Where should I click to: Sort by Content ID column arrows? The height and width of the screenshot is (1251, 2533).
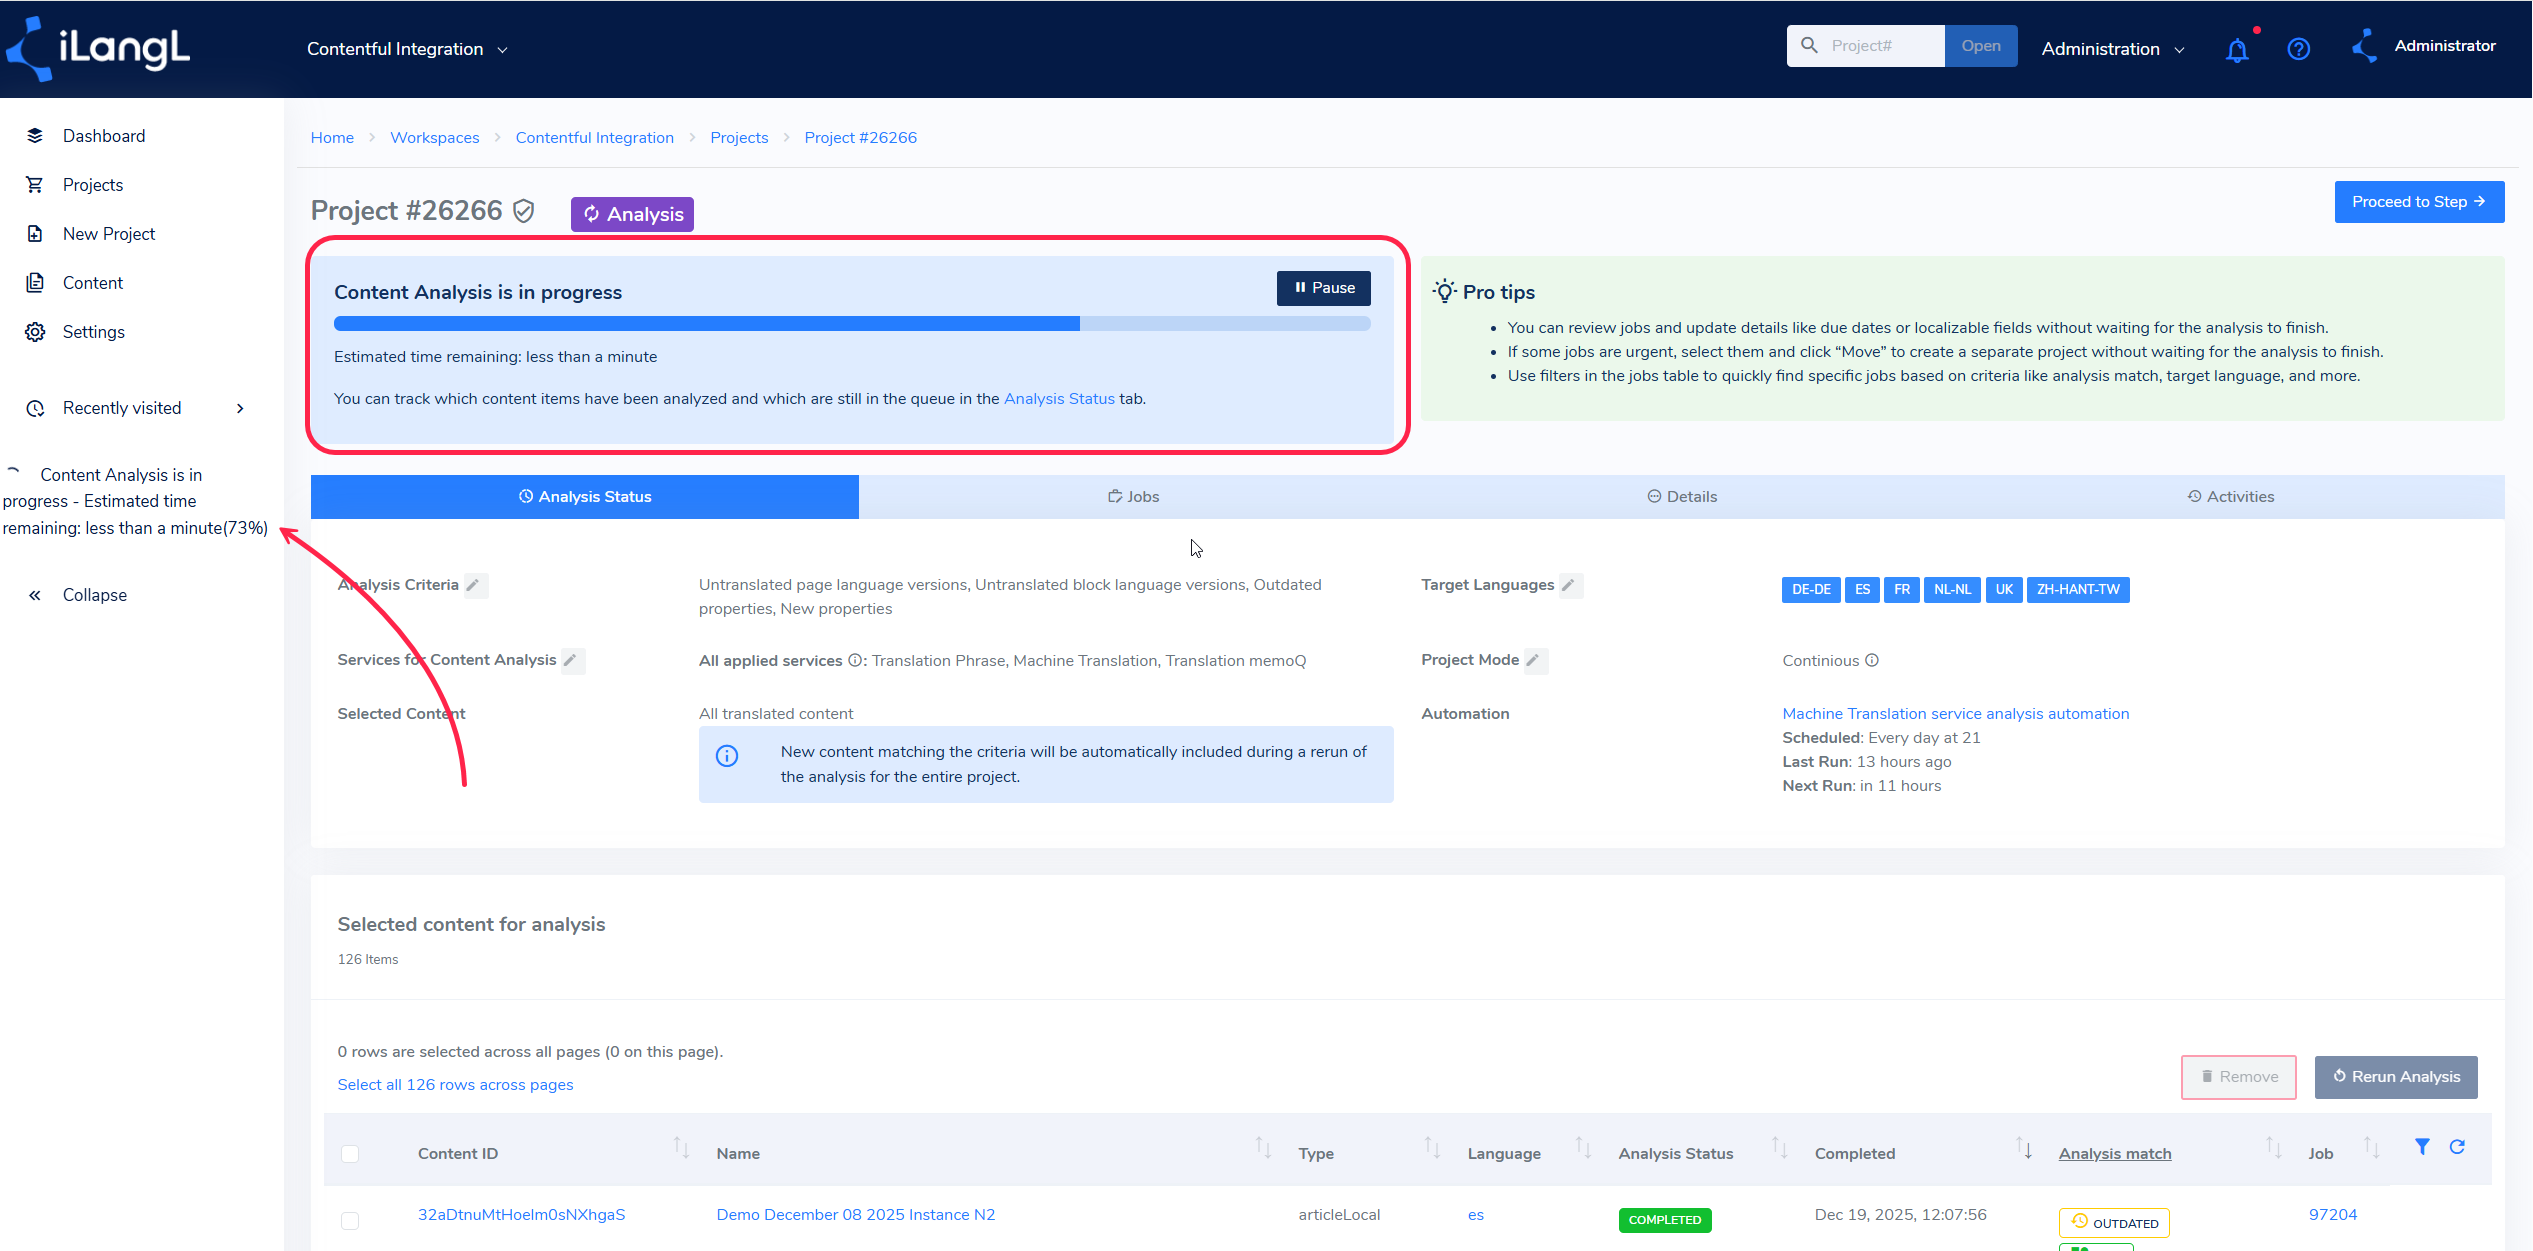[x=681, y=1148]
